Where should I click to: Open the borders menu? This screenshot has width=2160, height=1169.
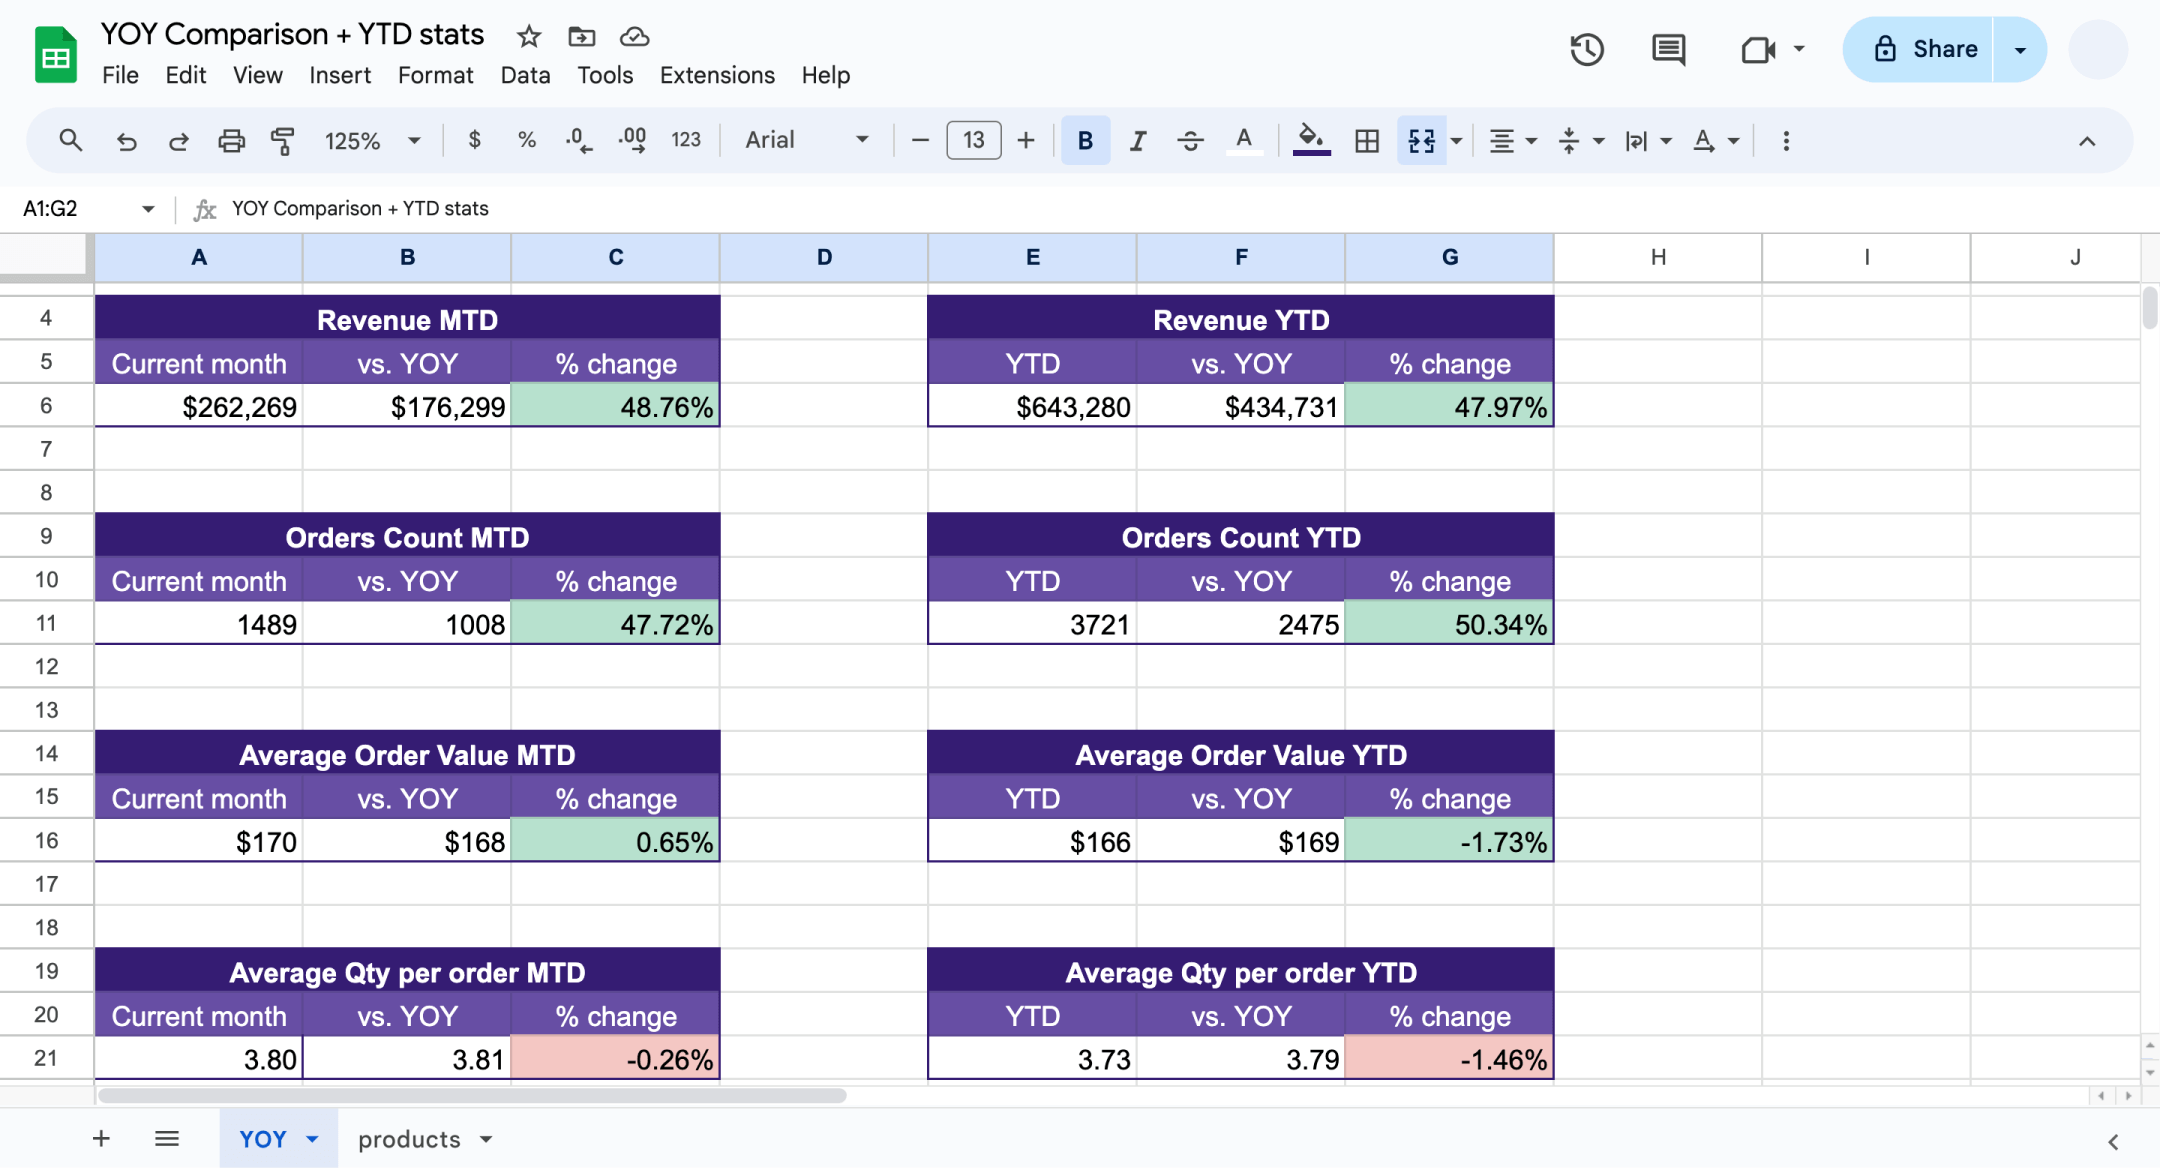click(x=1366, y=140)
